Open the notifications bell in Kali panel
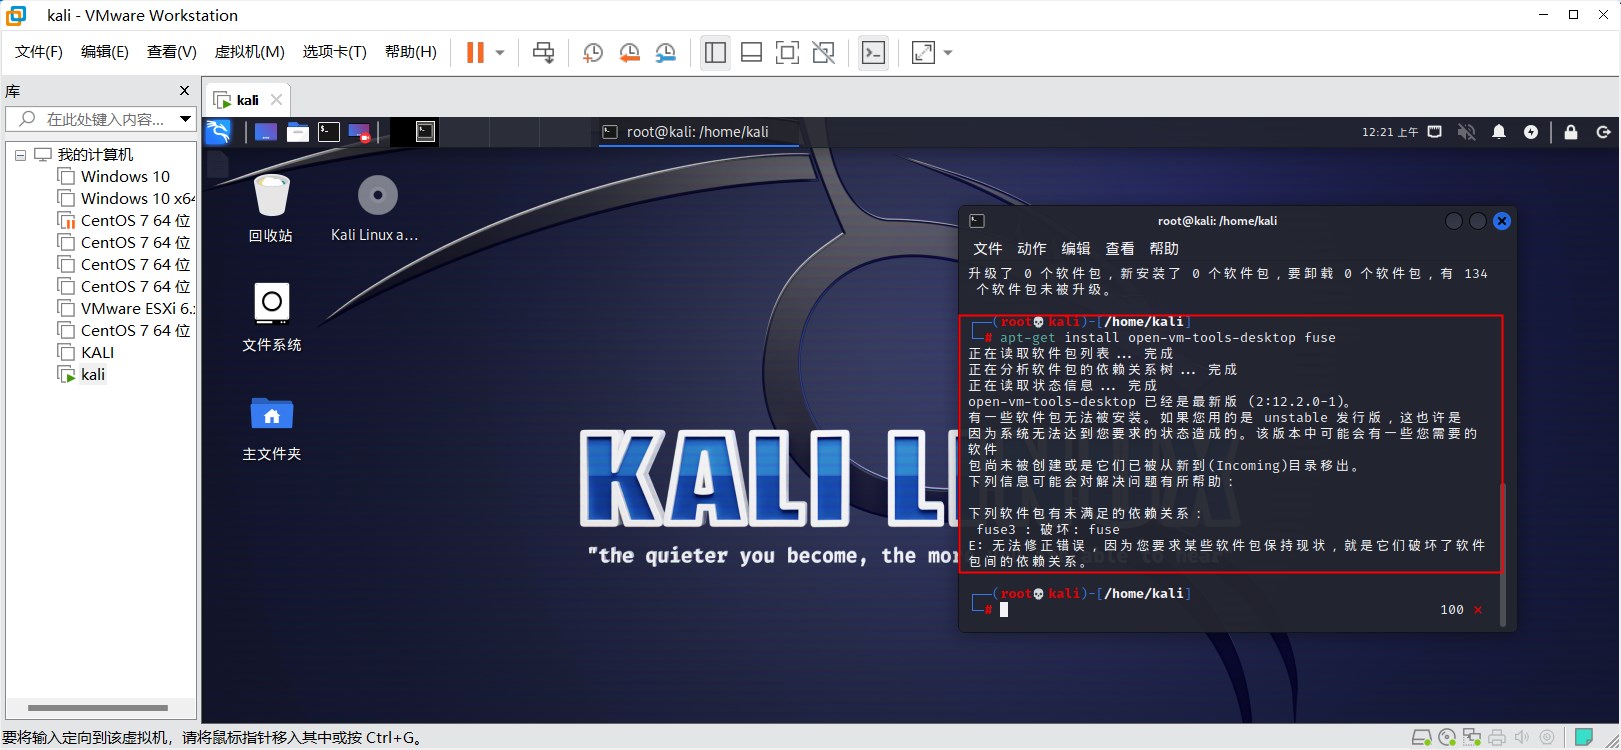The width and height of the screenshot is (1621, 750). pos(1499,132)
